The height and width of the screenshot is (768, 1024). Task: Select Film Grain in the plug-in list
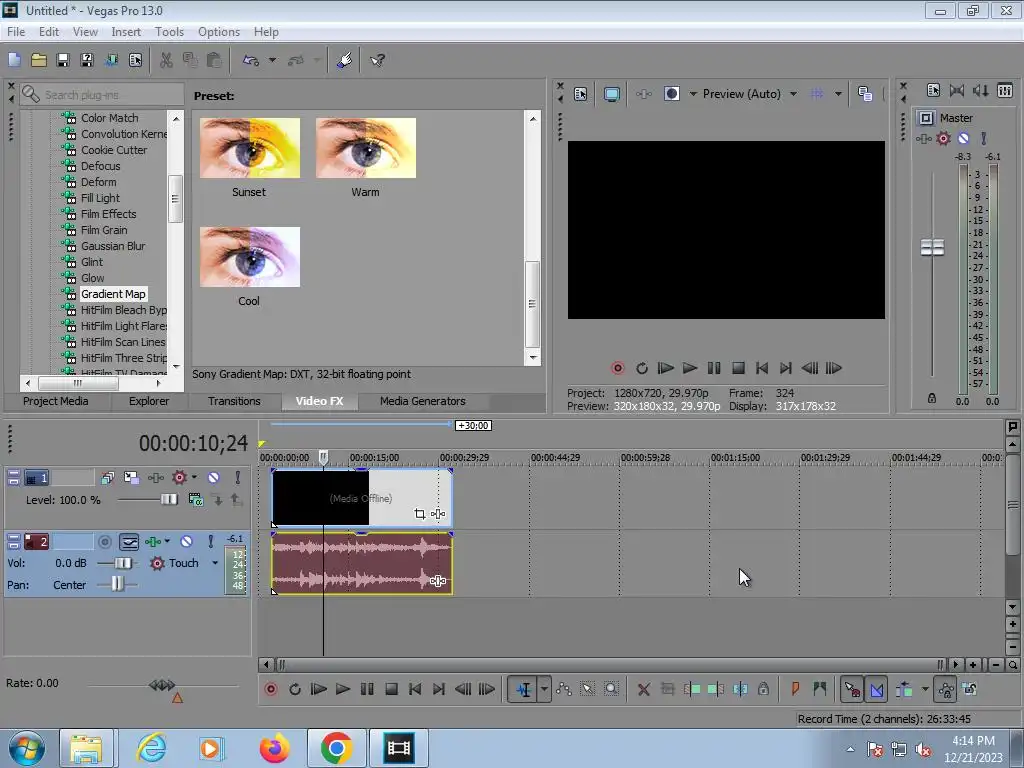point(104,230)
